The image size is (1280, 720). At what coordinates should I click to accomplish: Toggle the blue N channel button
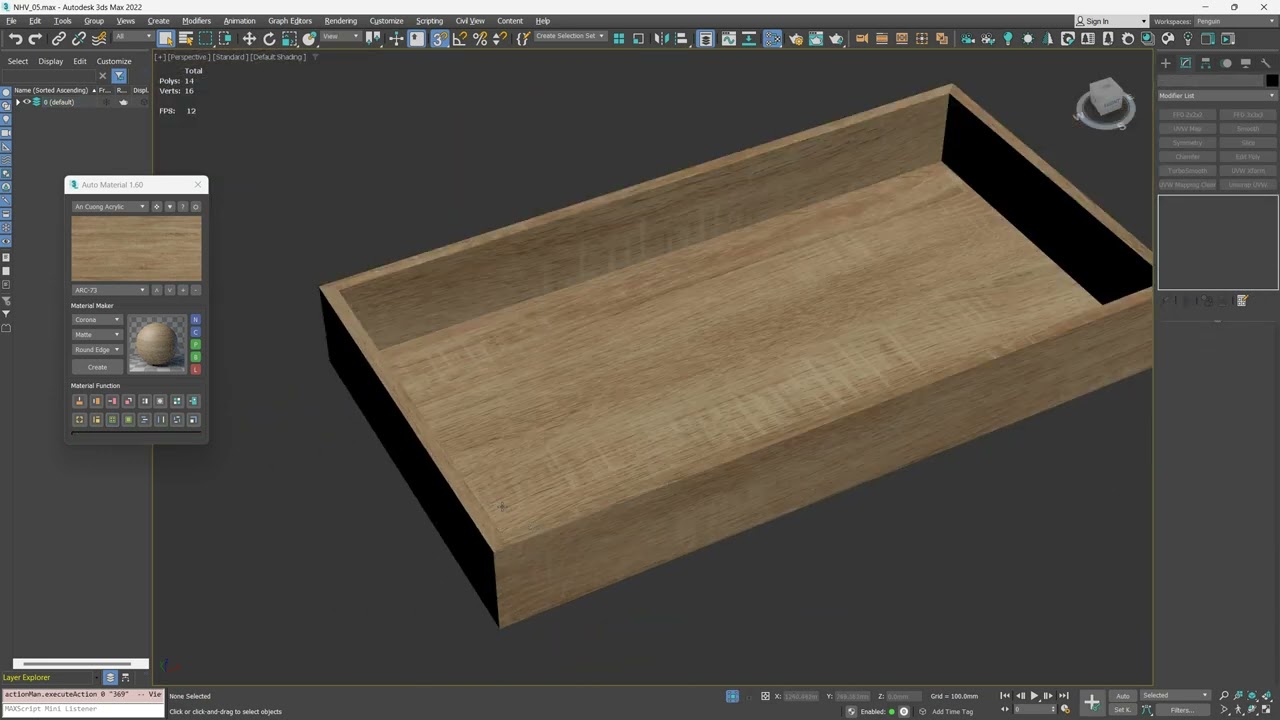[x=196, y=319]
